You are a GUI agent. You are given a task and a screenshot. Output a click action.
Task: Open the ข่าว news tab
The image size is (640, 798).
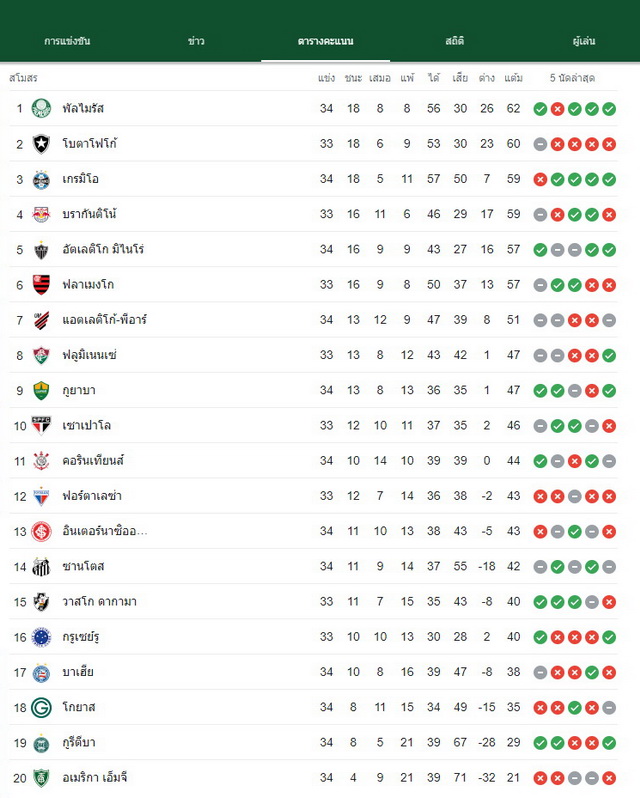(x=196, y=41)
